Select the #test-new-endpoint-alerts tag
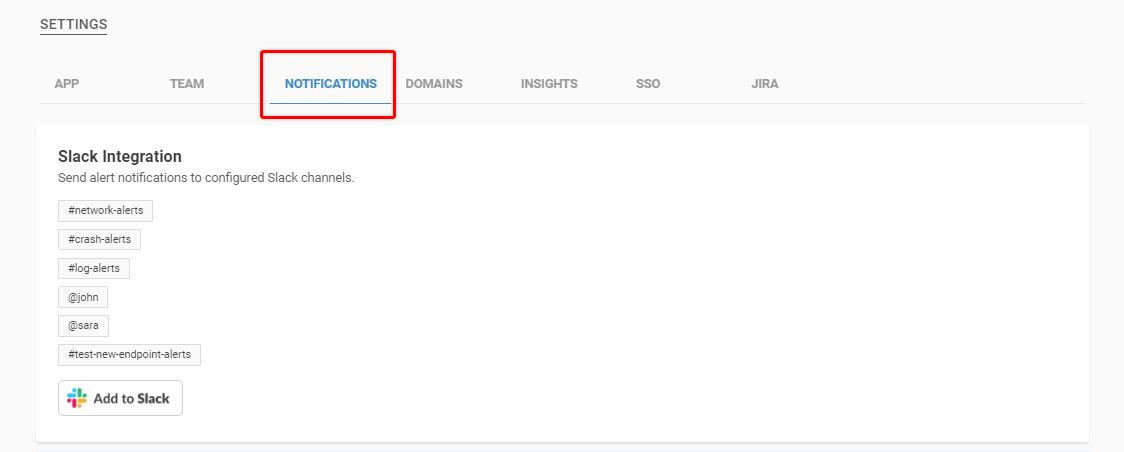The image size is (1124, 452). click(x=130, y=355)
